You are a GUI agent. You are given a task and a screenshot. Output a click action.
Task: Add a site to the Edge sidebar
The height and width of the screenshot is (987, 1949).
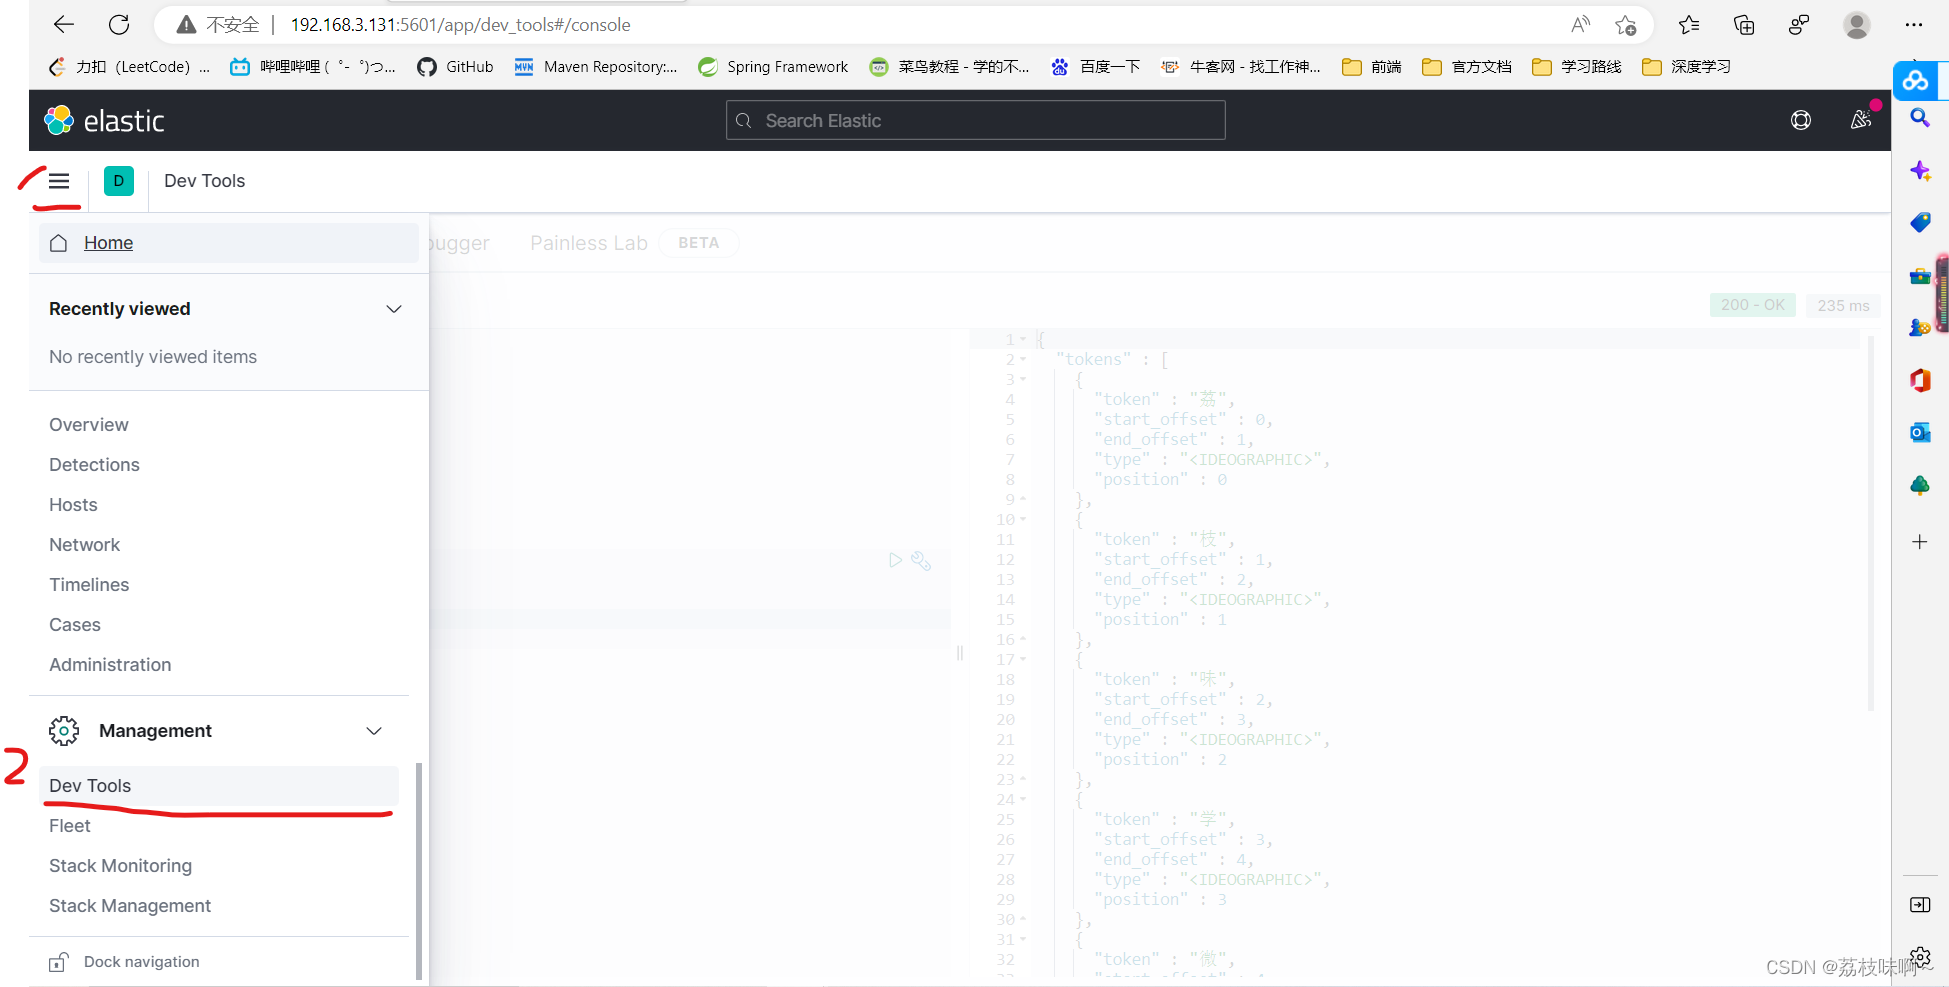click(x=1919, y=541)
